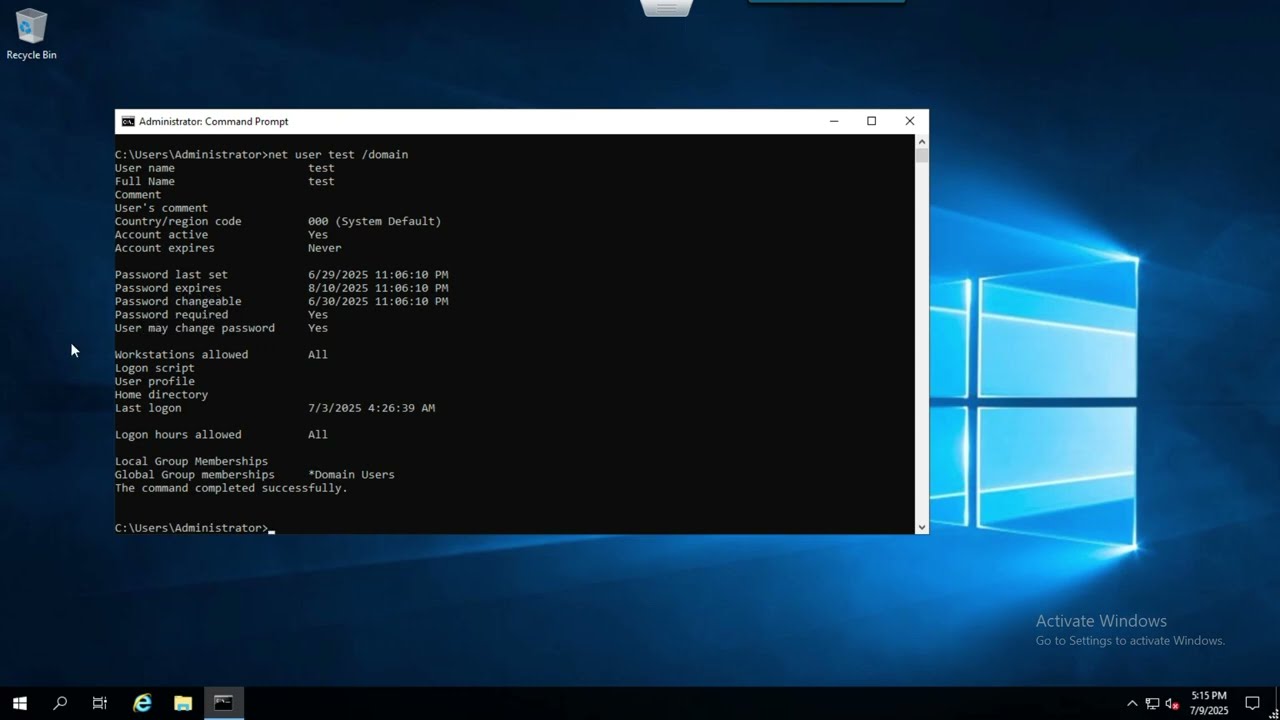1280x720 pixels.
Task: Click 'Workstations allowed' label
Action: pyautogui.click(x=181, y=355)
